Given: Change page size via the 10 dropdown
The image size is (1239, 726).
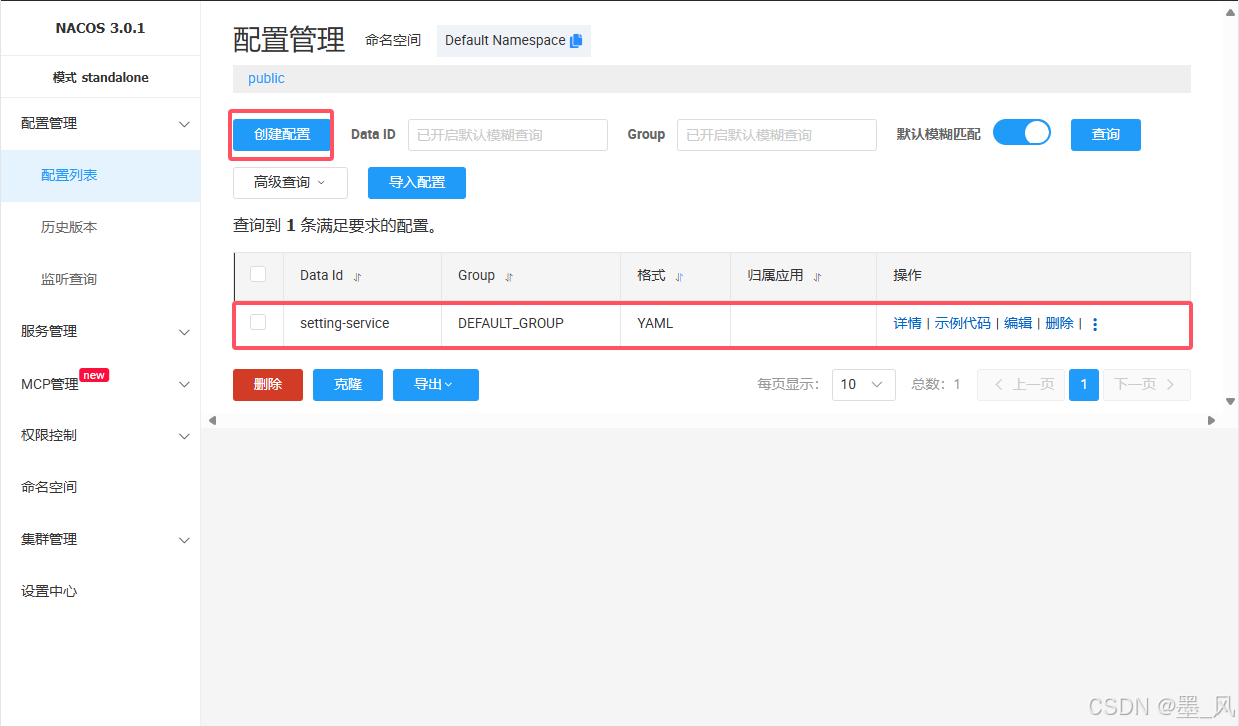Looking at the screenshot, I should 863,384.
